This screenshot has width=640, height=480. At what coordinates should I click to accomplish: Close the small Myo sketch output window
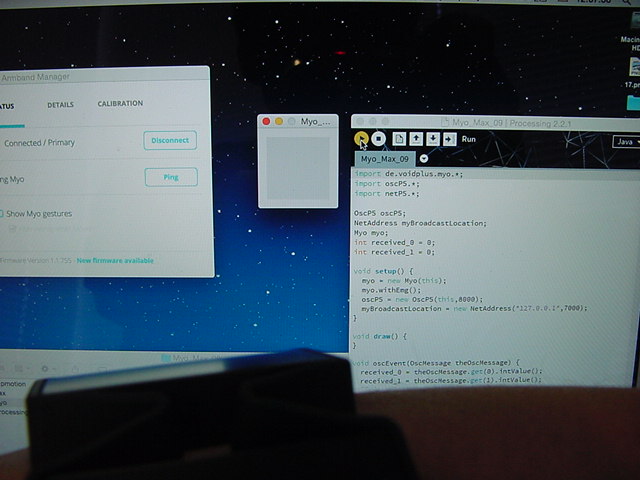[x=266, y=121]
